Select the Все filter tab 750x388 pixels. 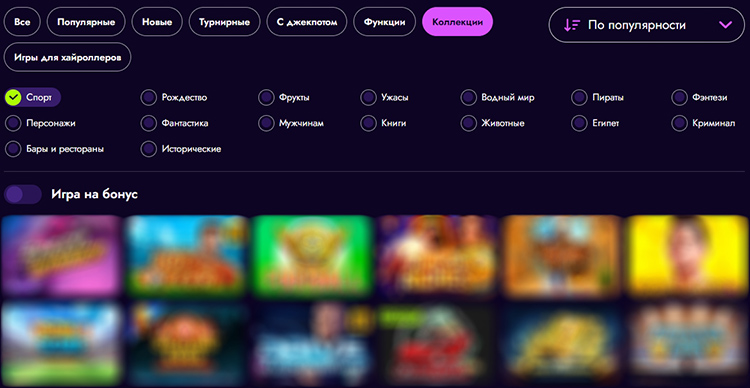(22, 22)
